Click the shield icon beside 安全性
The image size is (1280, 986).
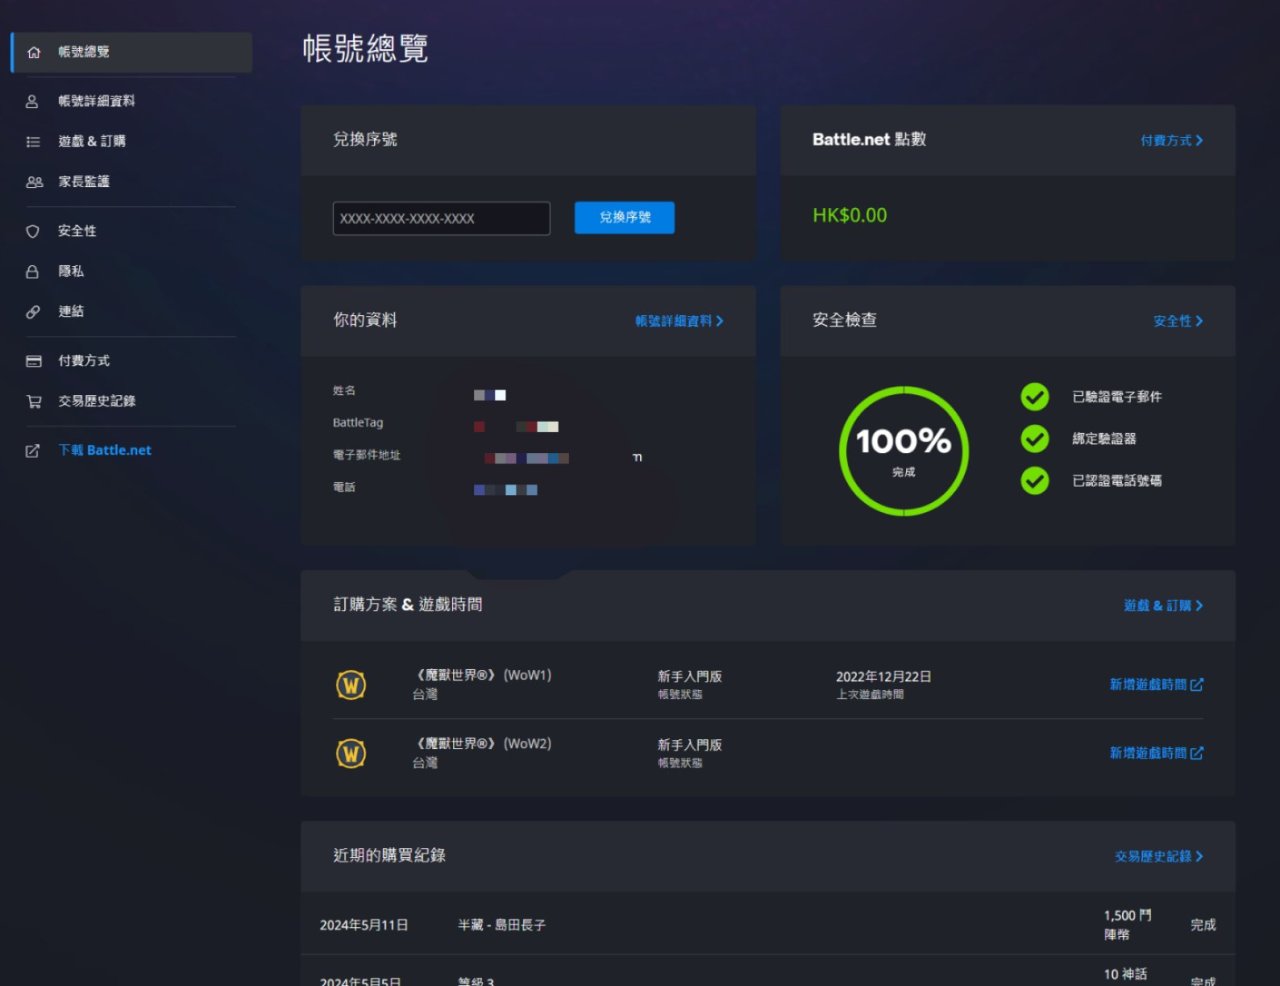(33, 231)
